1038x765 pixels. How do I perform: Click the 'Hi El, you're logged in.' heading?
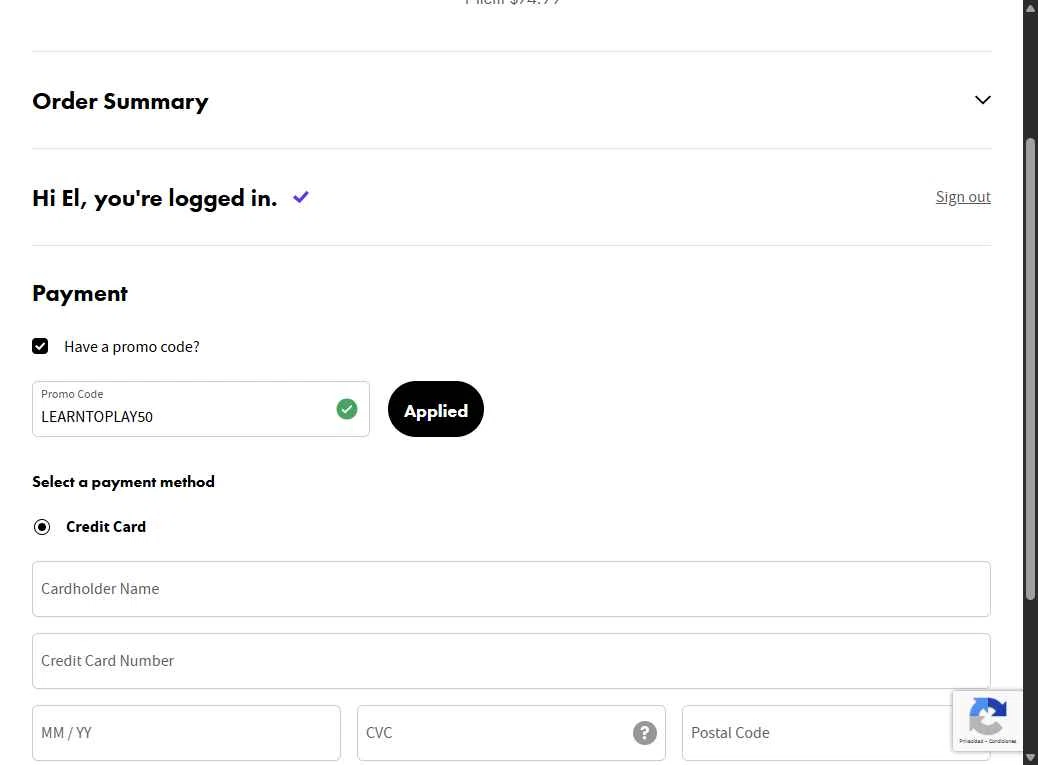click(154, 198)
